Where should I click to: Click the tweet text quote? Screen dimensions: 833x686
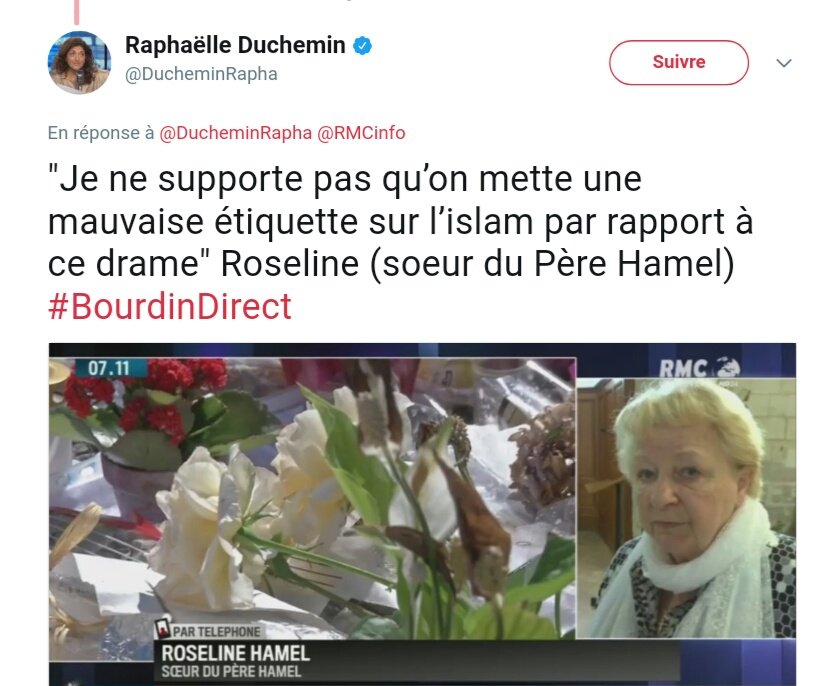coord(401,221)
